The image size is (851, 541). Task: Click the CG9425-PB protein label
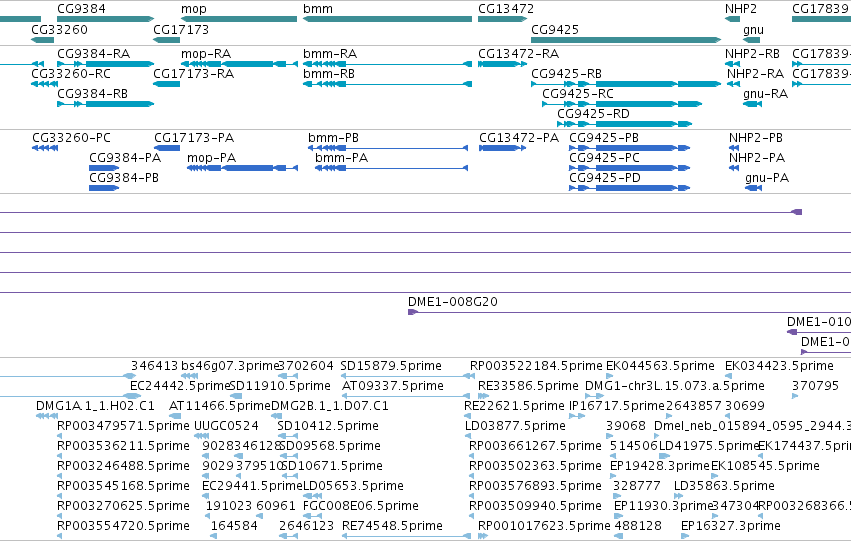click(x=604, y=137)
